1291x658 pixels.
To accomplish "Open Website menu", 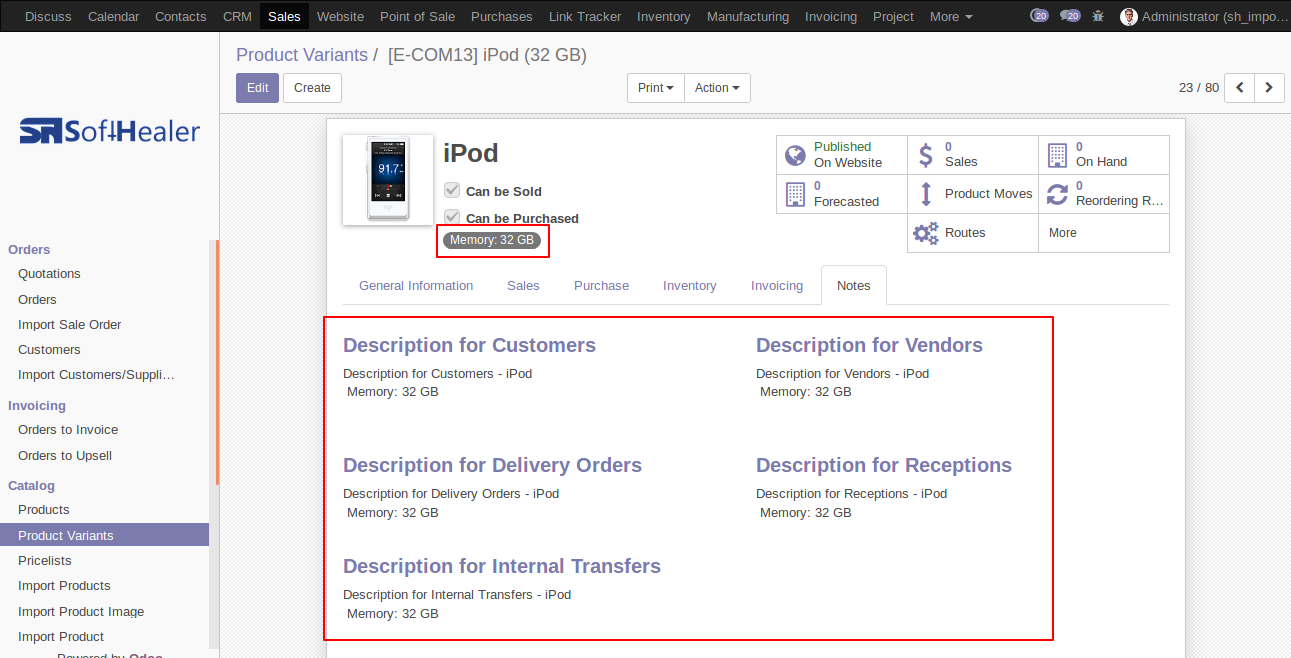I will pos(340,16).
